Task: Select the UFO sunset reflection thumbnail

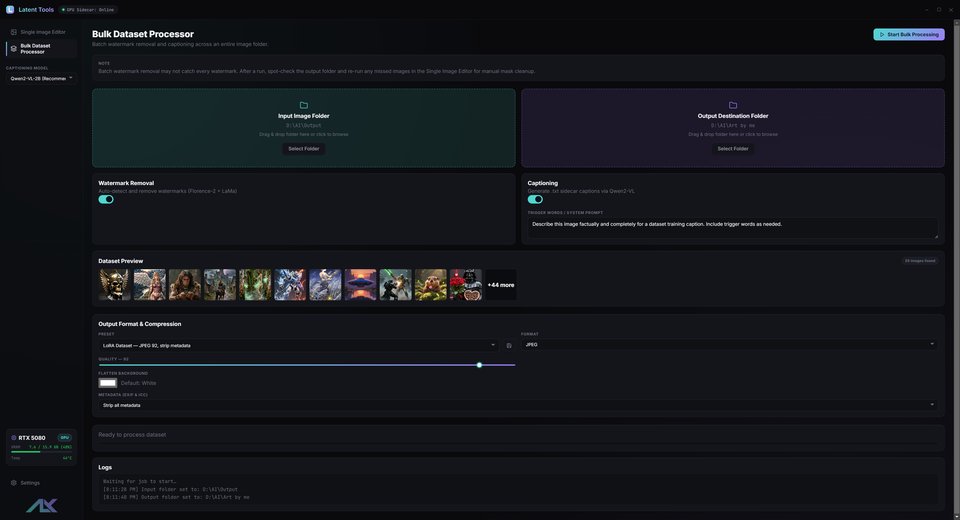Action: [361, 285]
